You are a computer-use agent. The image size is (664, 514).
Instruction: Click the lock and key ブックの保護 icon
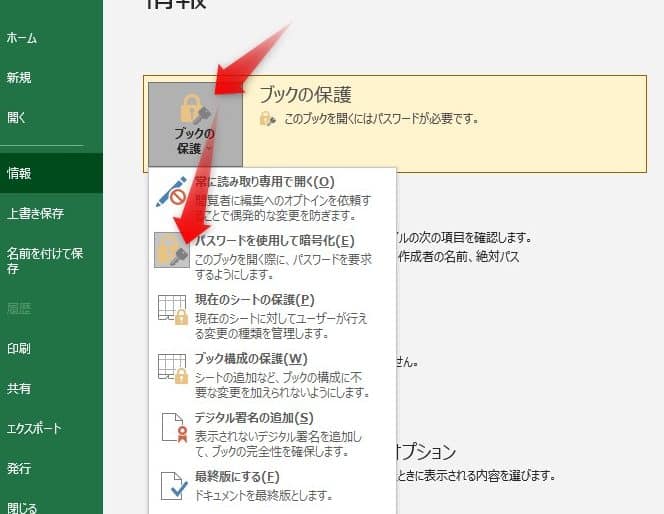195,108
